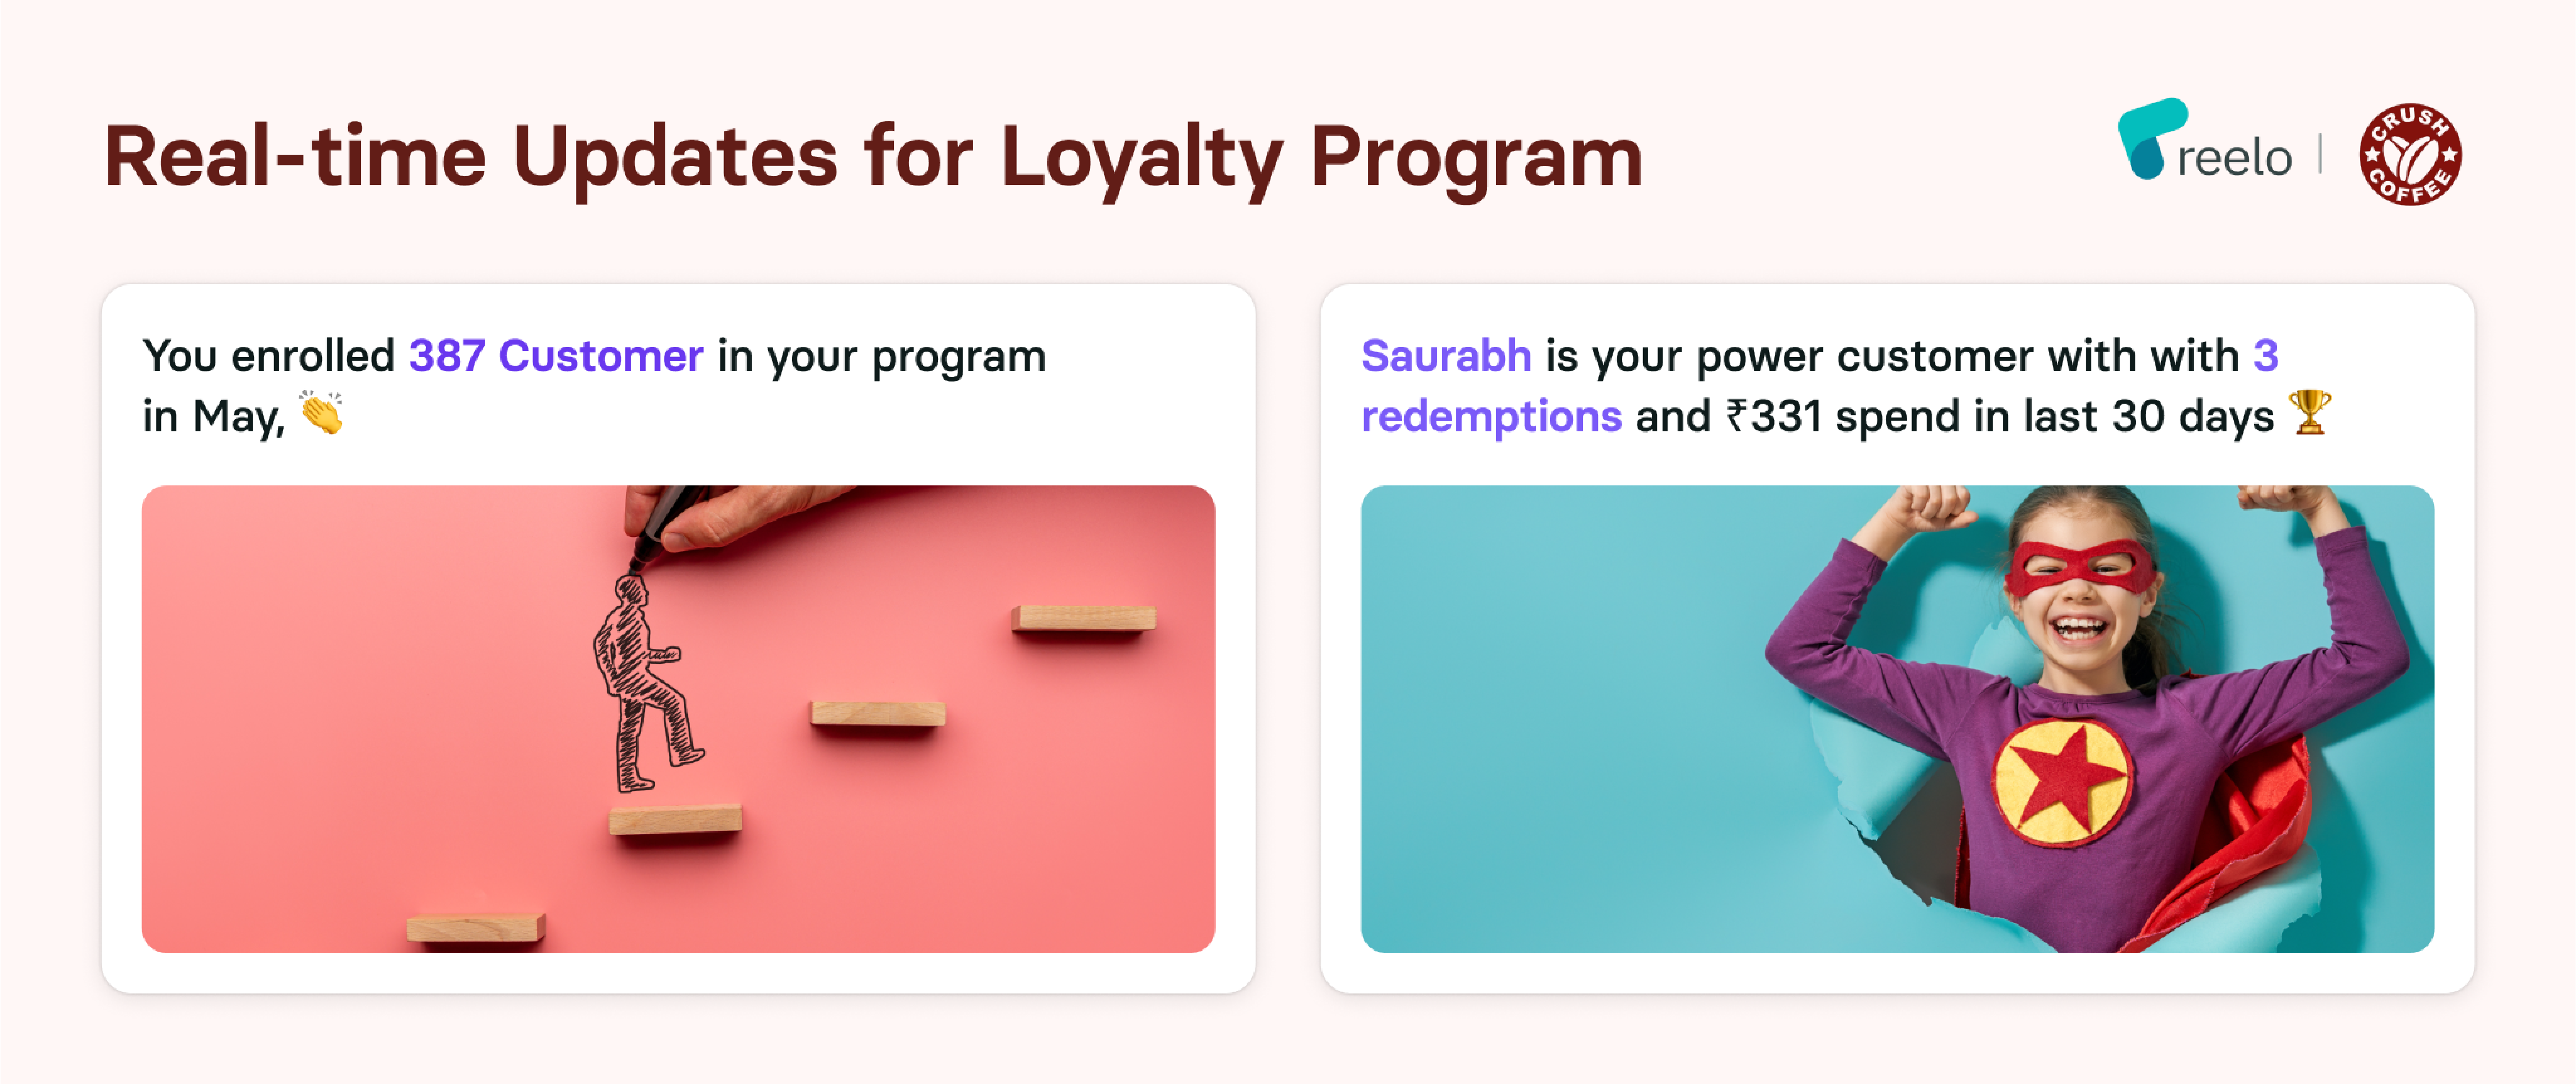This screenshot has width=2576, height=1084.
Task: Click the sketched climbing man drawing
Action: click(645, 683)
